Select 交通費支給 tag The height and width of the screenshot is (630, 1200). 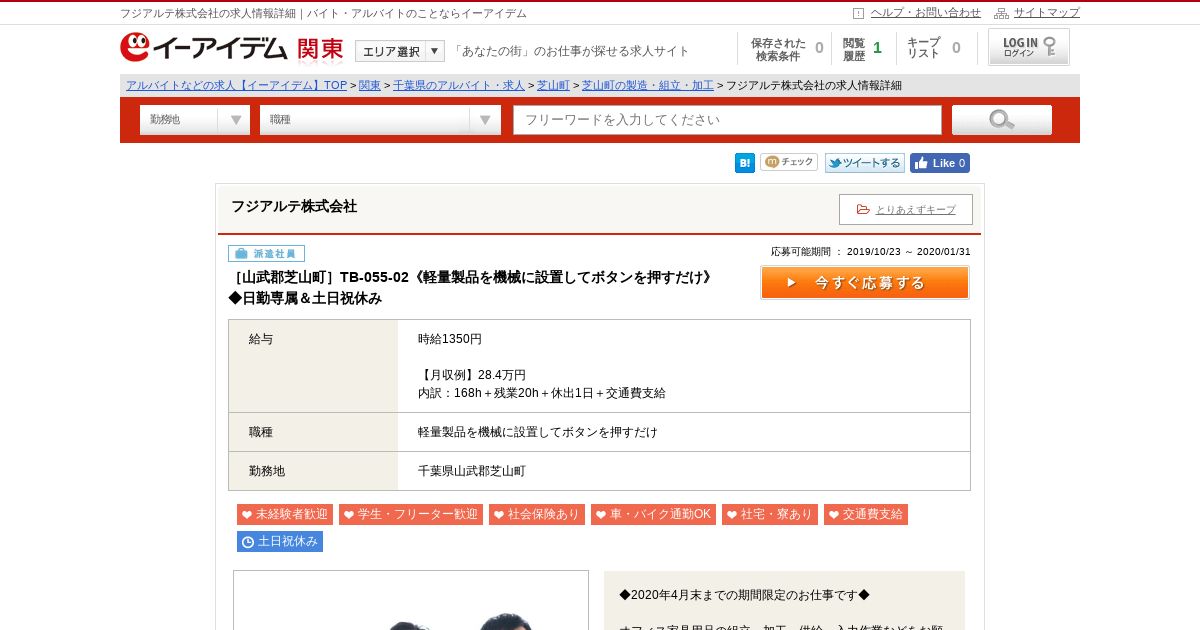click(x=866, y=514)
